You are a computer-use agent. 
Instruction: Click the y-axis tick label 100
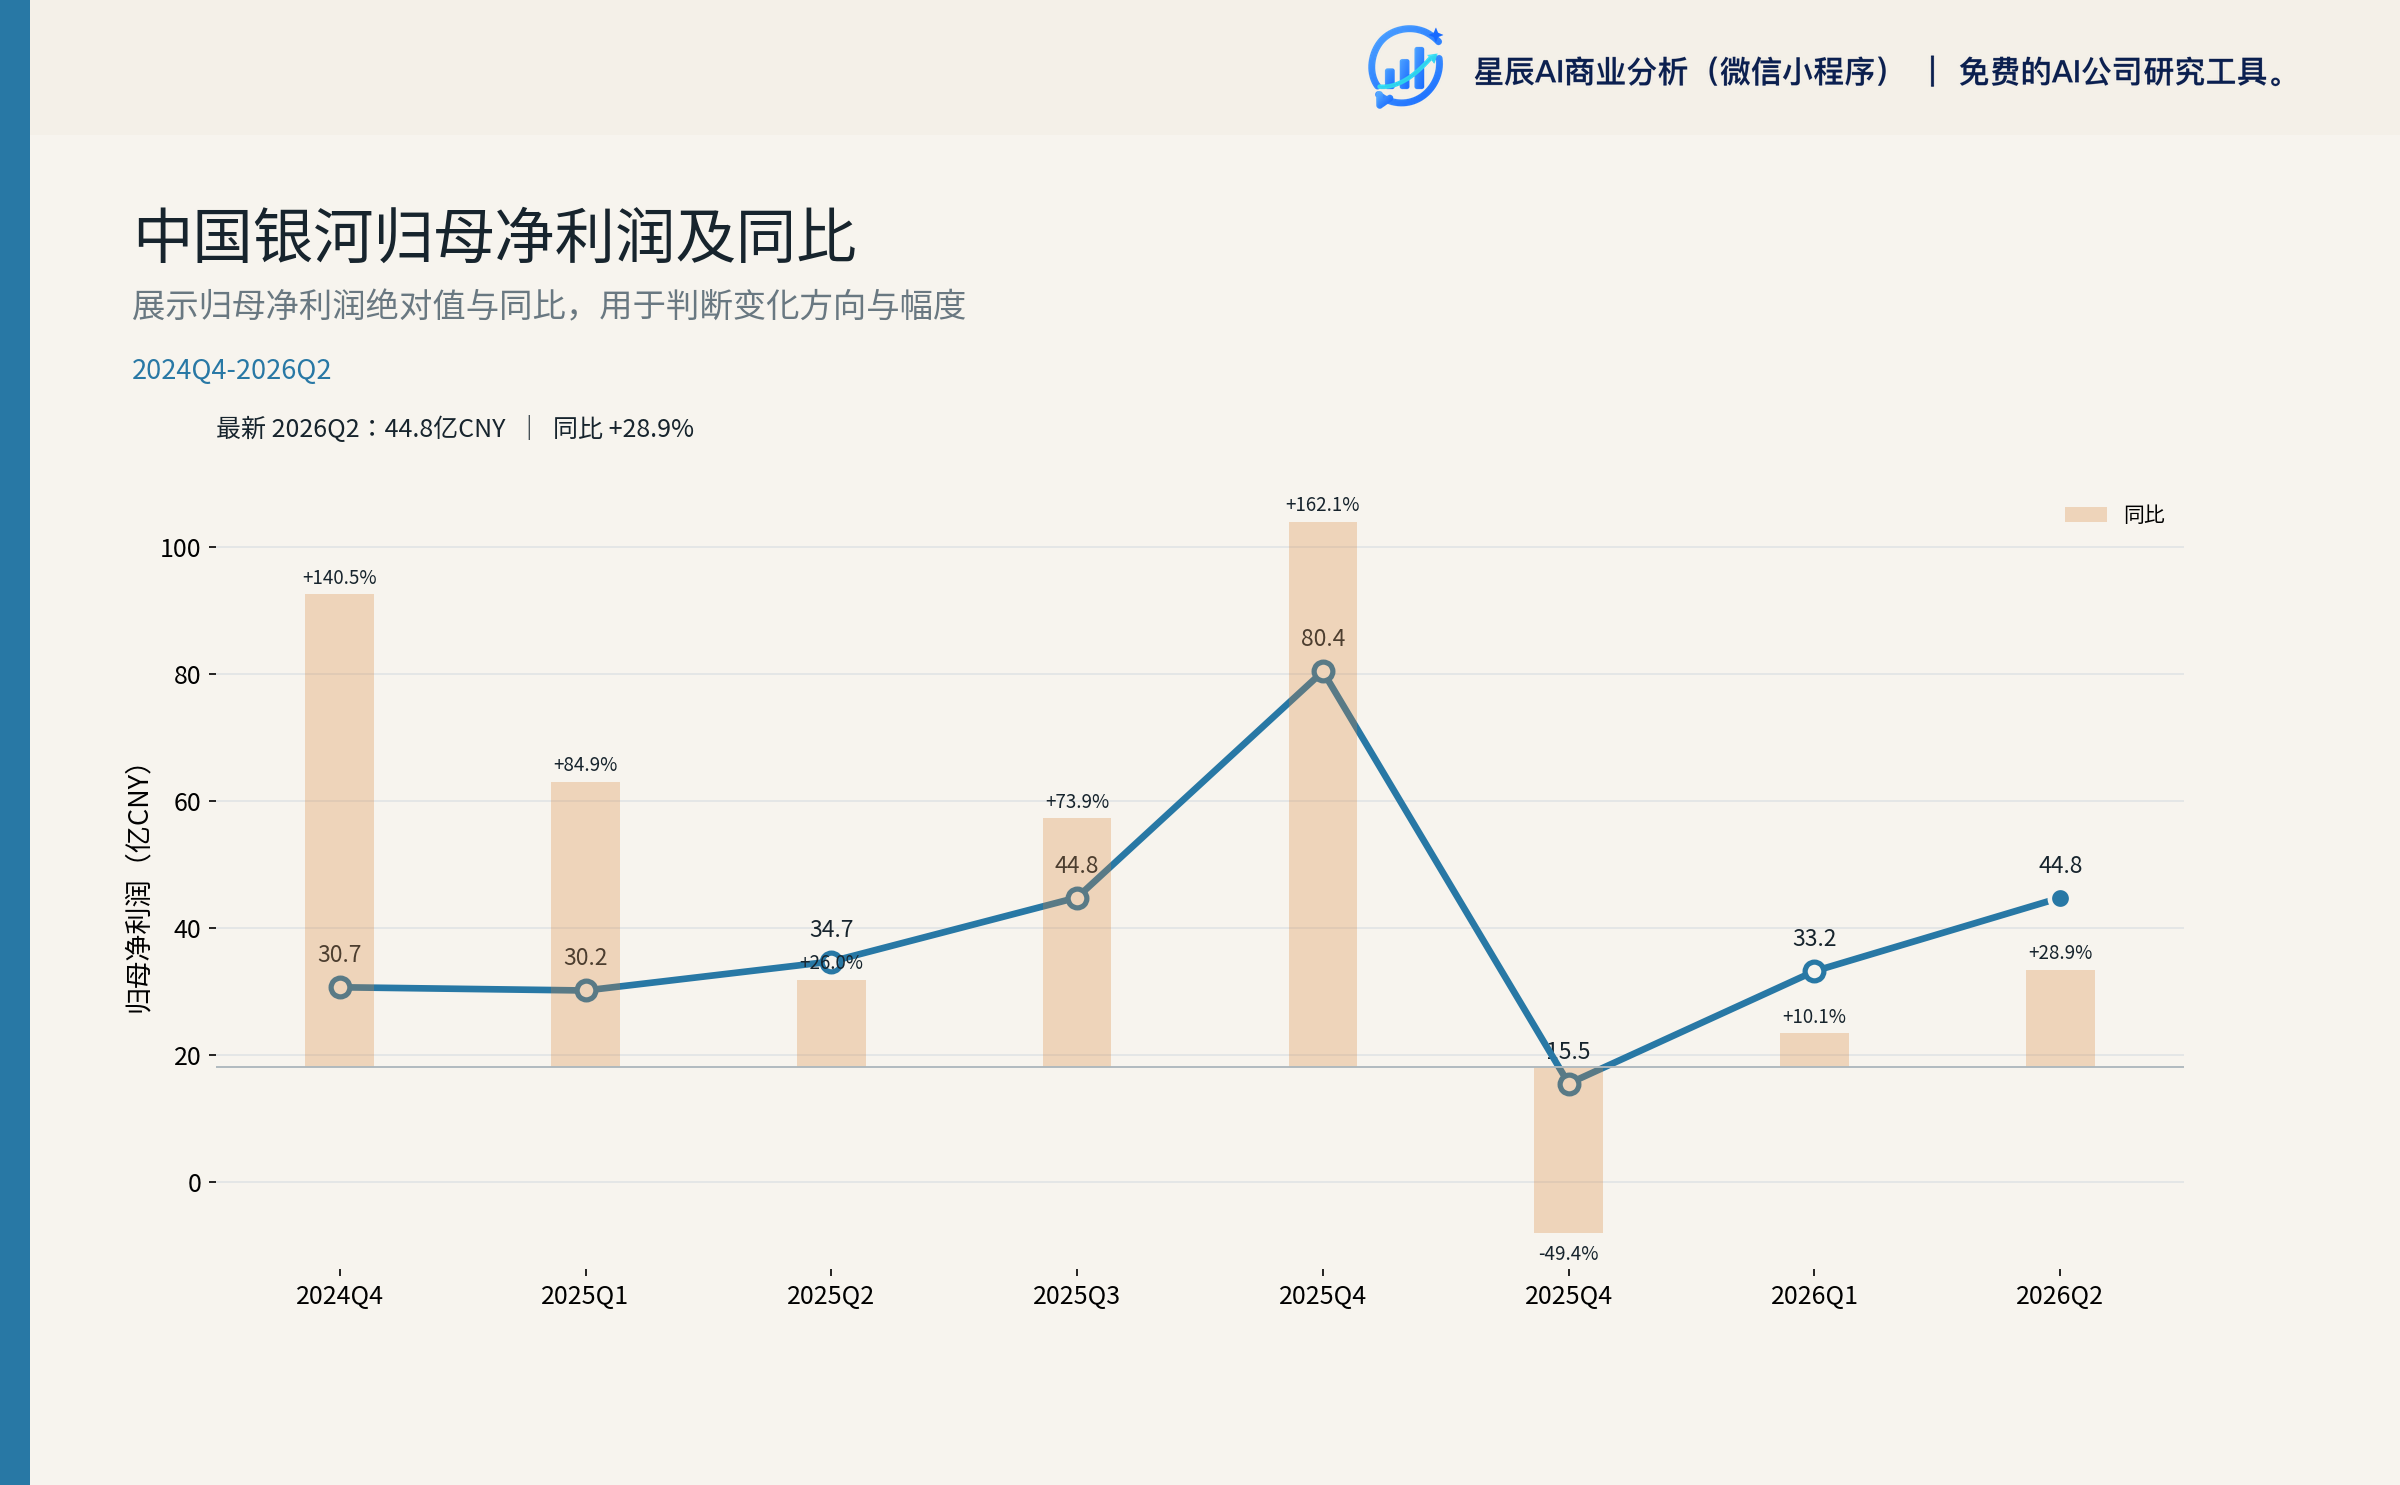(181, 548)
